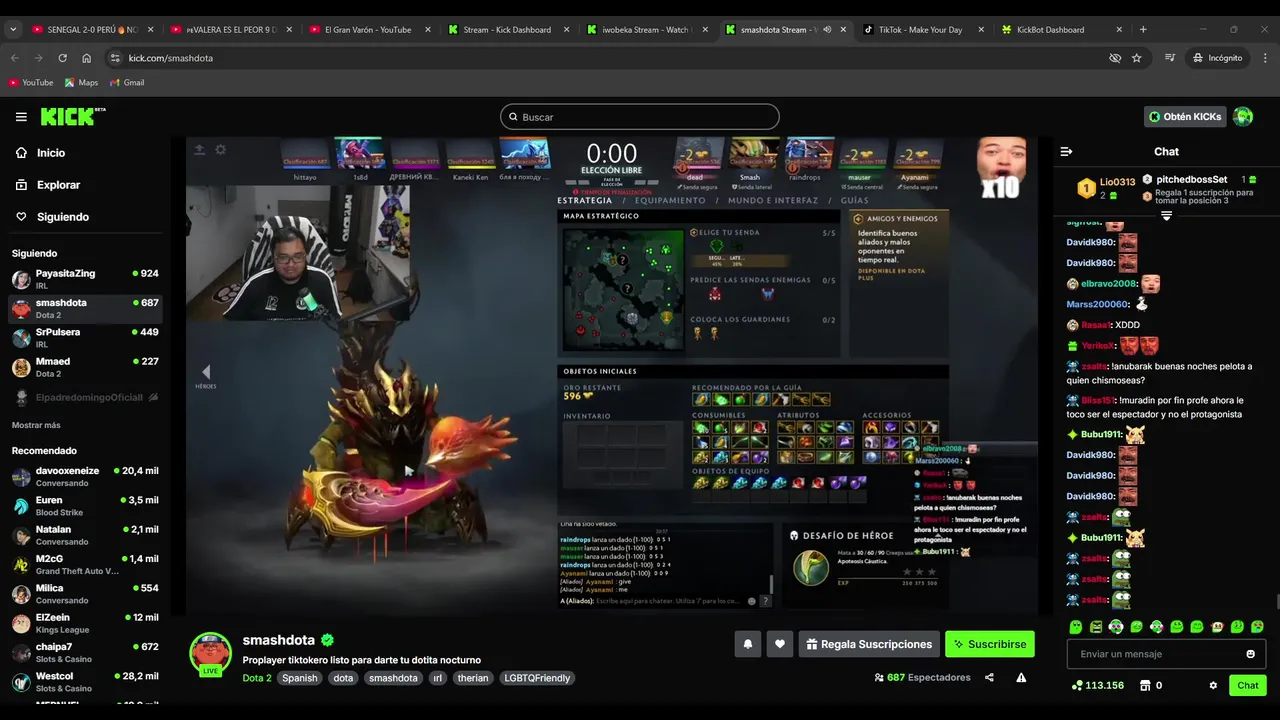This screenshot has width=1280, height=720.
Task: Open Mmaed channel in following list
Action: click(85, 367)
